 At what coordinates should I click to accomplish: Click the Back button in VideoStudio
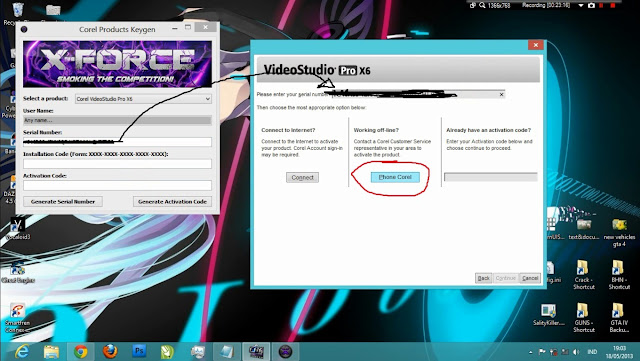pyautogui.click(x=484, y=278)
